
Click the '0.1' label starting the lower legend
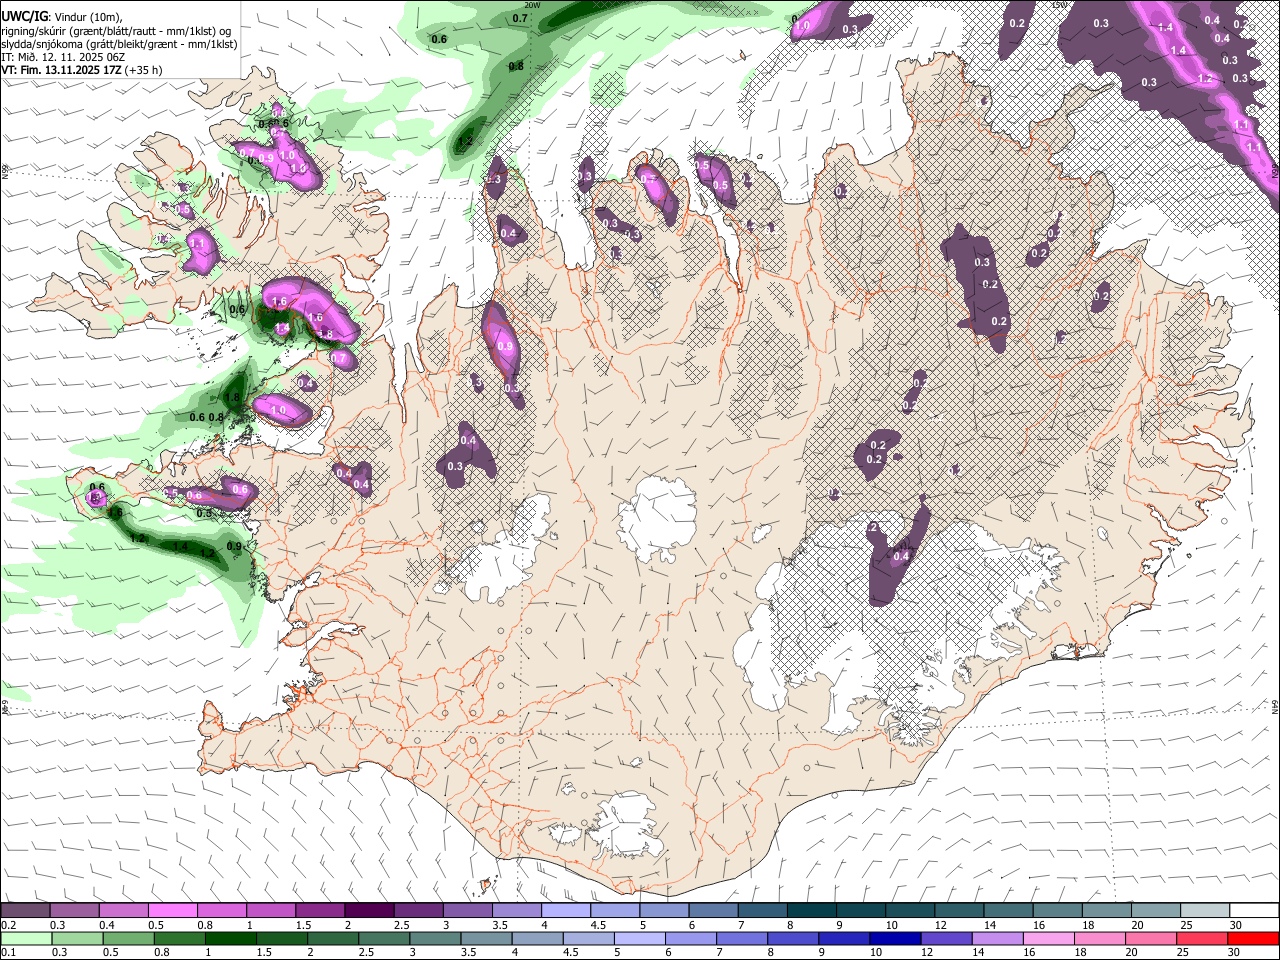point(8,953)
